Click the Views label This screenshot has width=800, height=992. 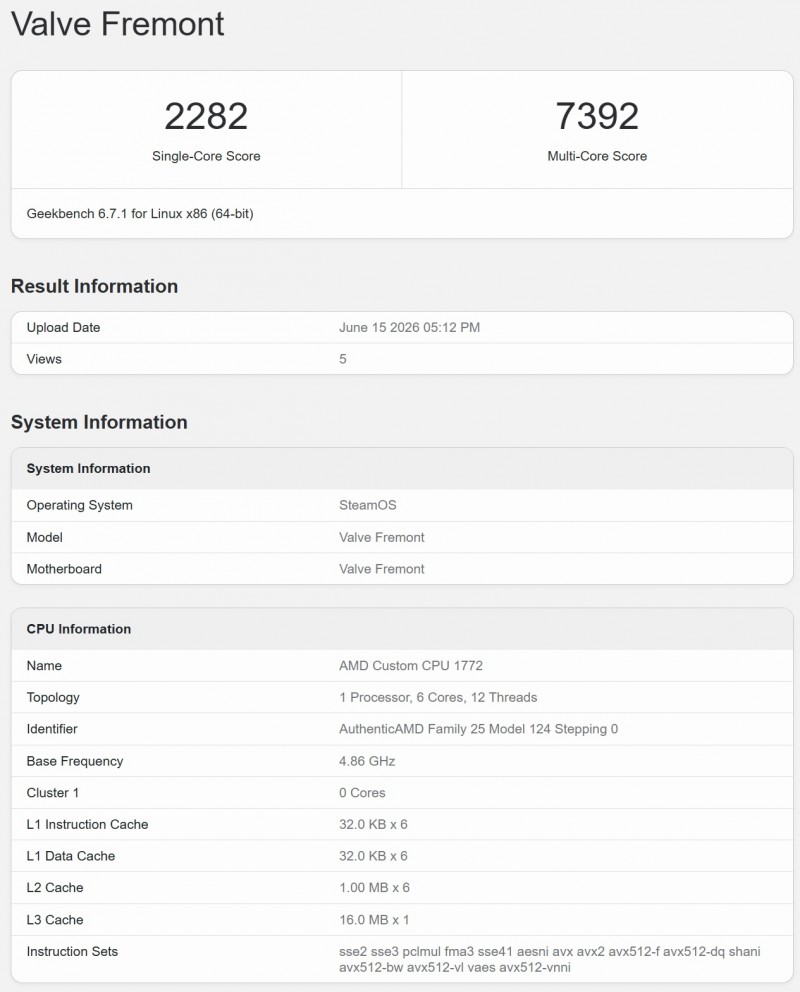pos(44,359)
